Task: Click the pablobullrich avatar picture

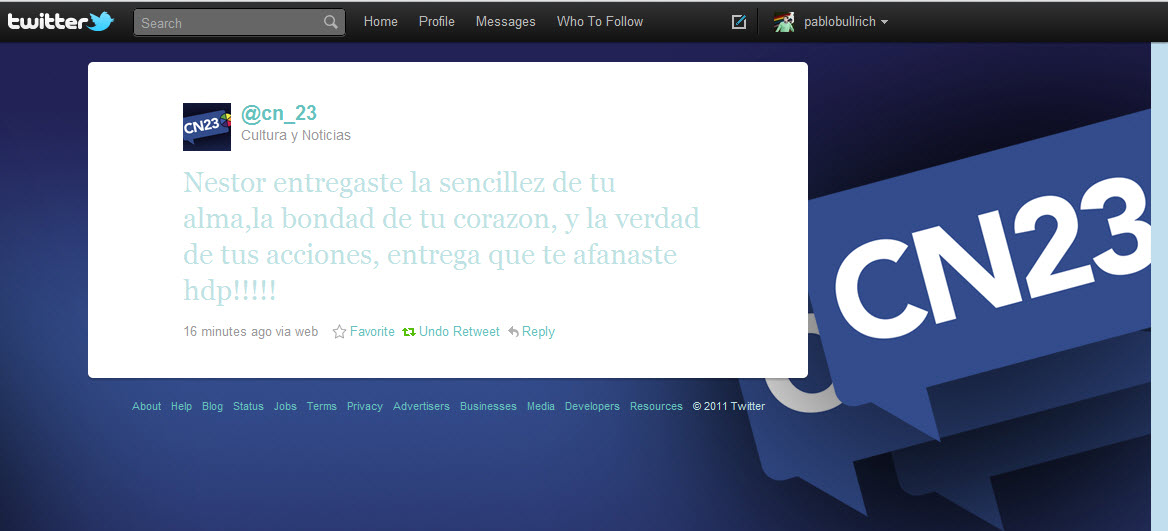Action: (784, 22)
